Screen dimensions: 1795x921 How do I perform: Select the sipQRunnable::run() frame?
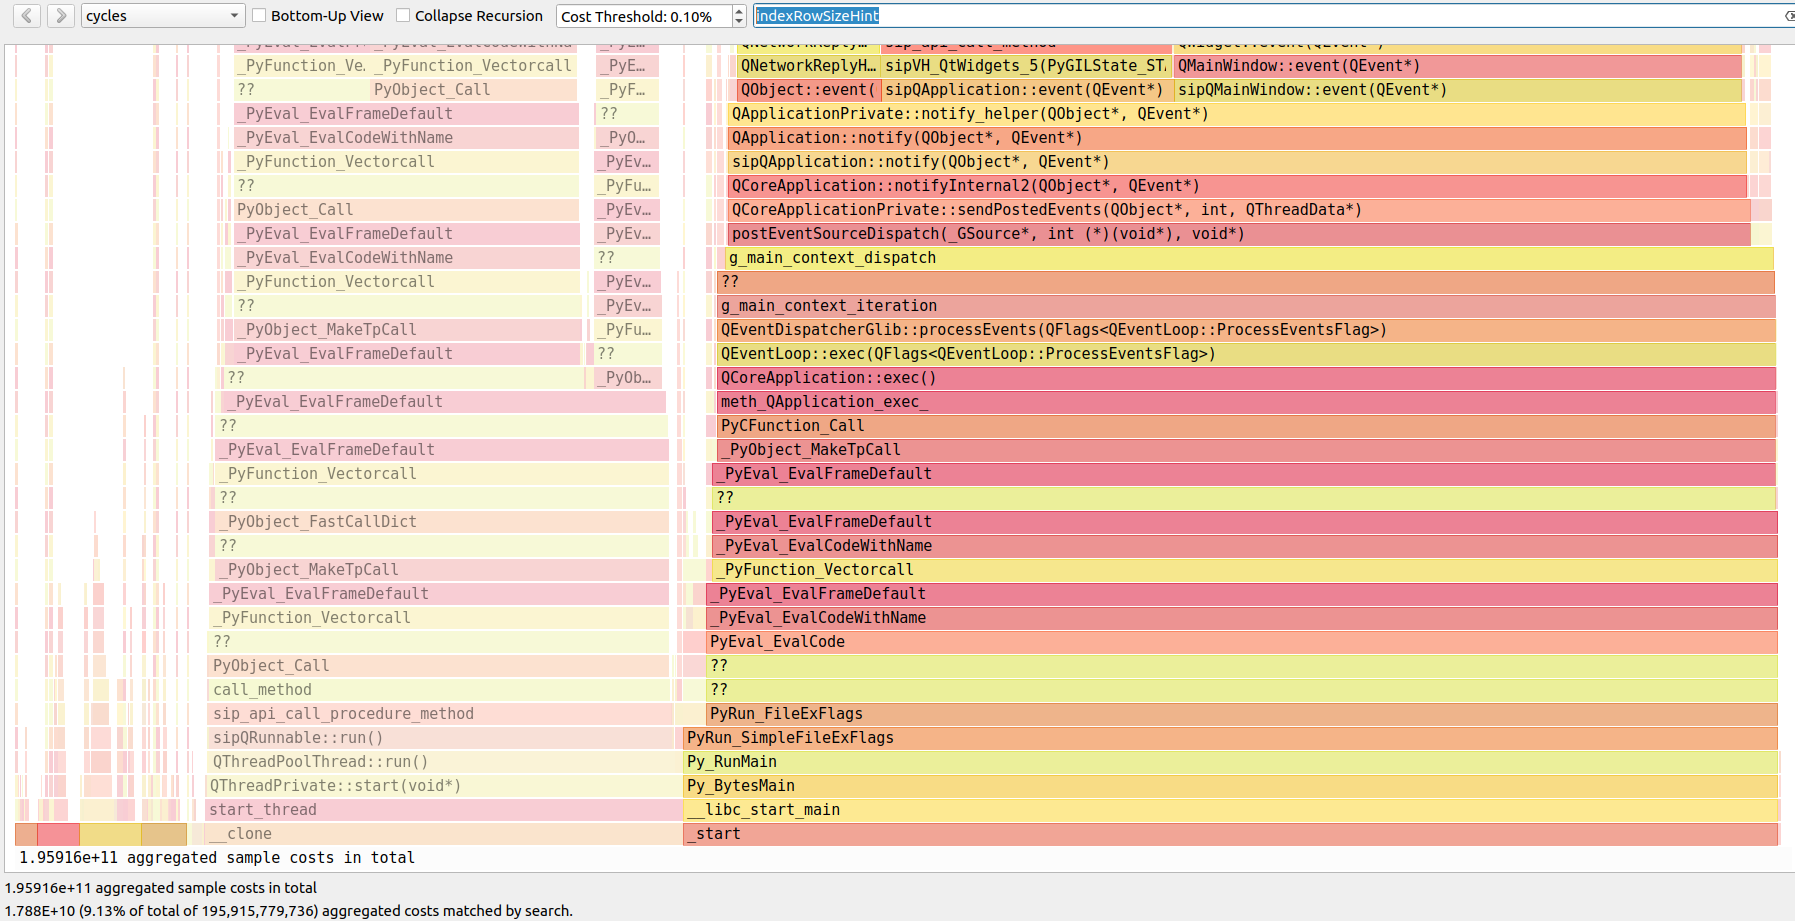(x=440, y=738)
